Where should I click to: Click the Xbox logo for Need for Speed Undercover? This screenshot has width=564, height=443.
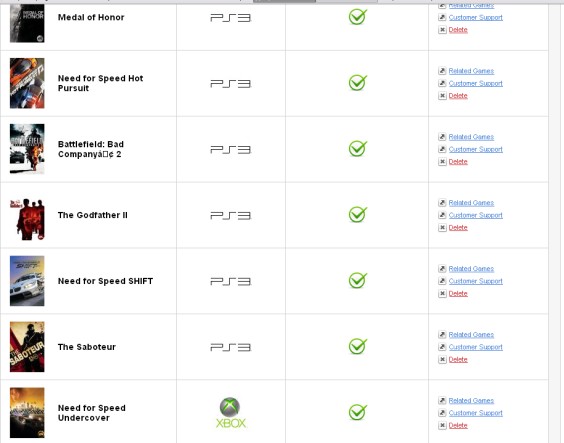(x=231, y=413)
